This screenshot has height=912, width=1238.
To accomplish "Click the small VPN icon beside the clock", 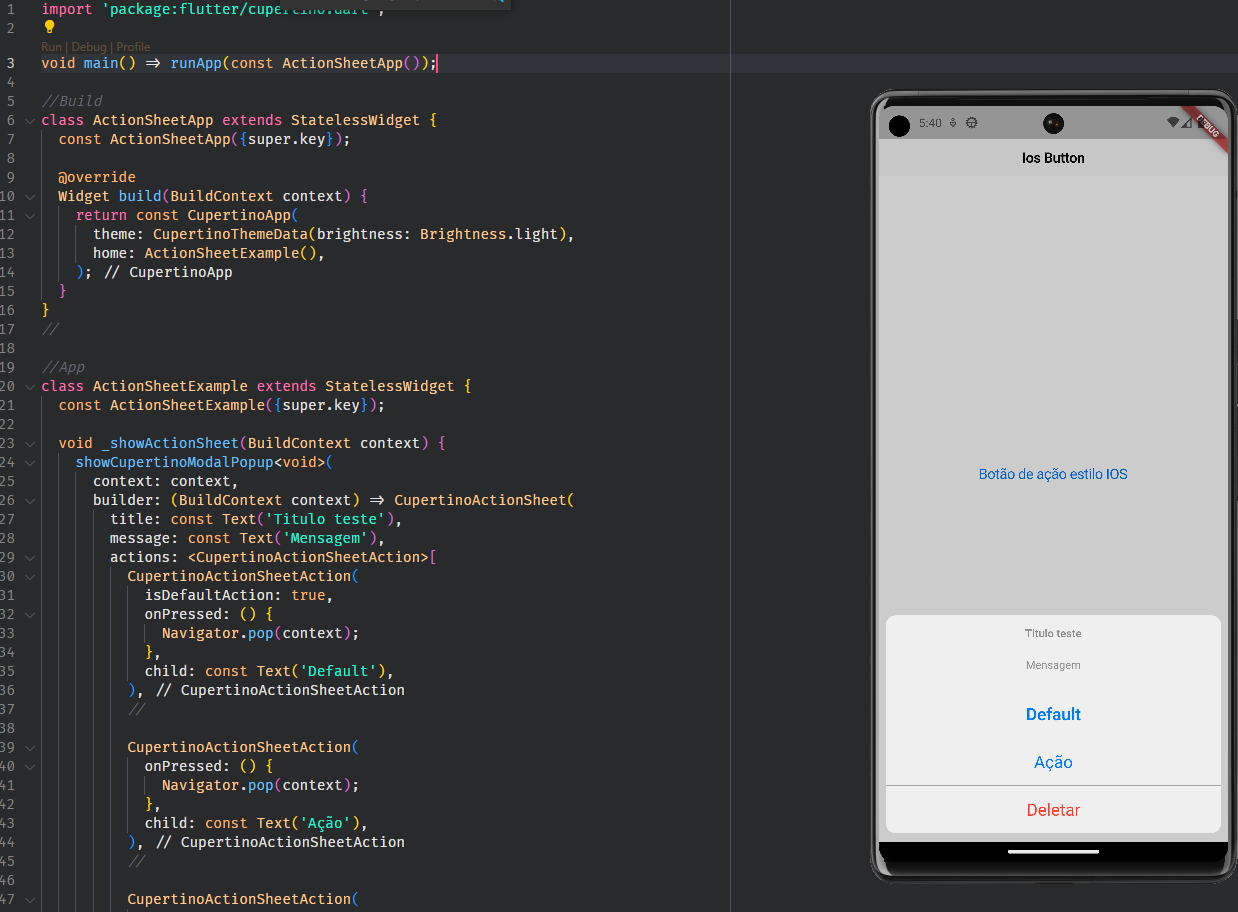I will tap(953, 122).
